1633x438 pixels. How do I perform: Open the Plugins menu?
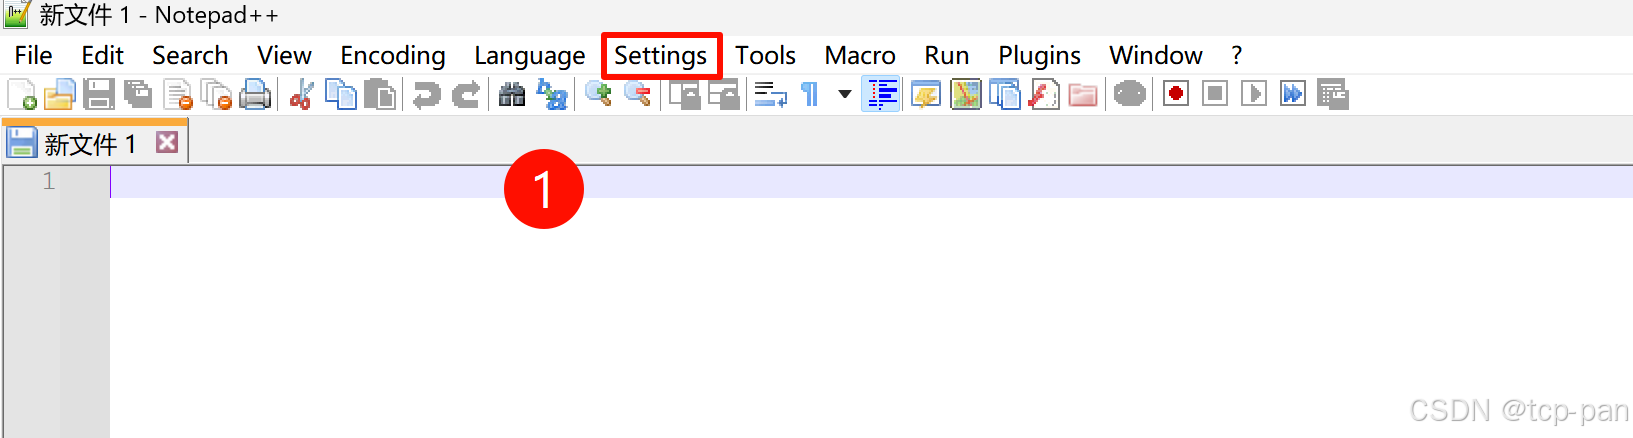pos(1040,56)
